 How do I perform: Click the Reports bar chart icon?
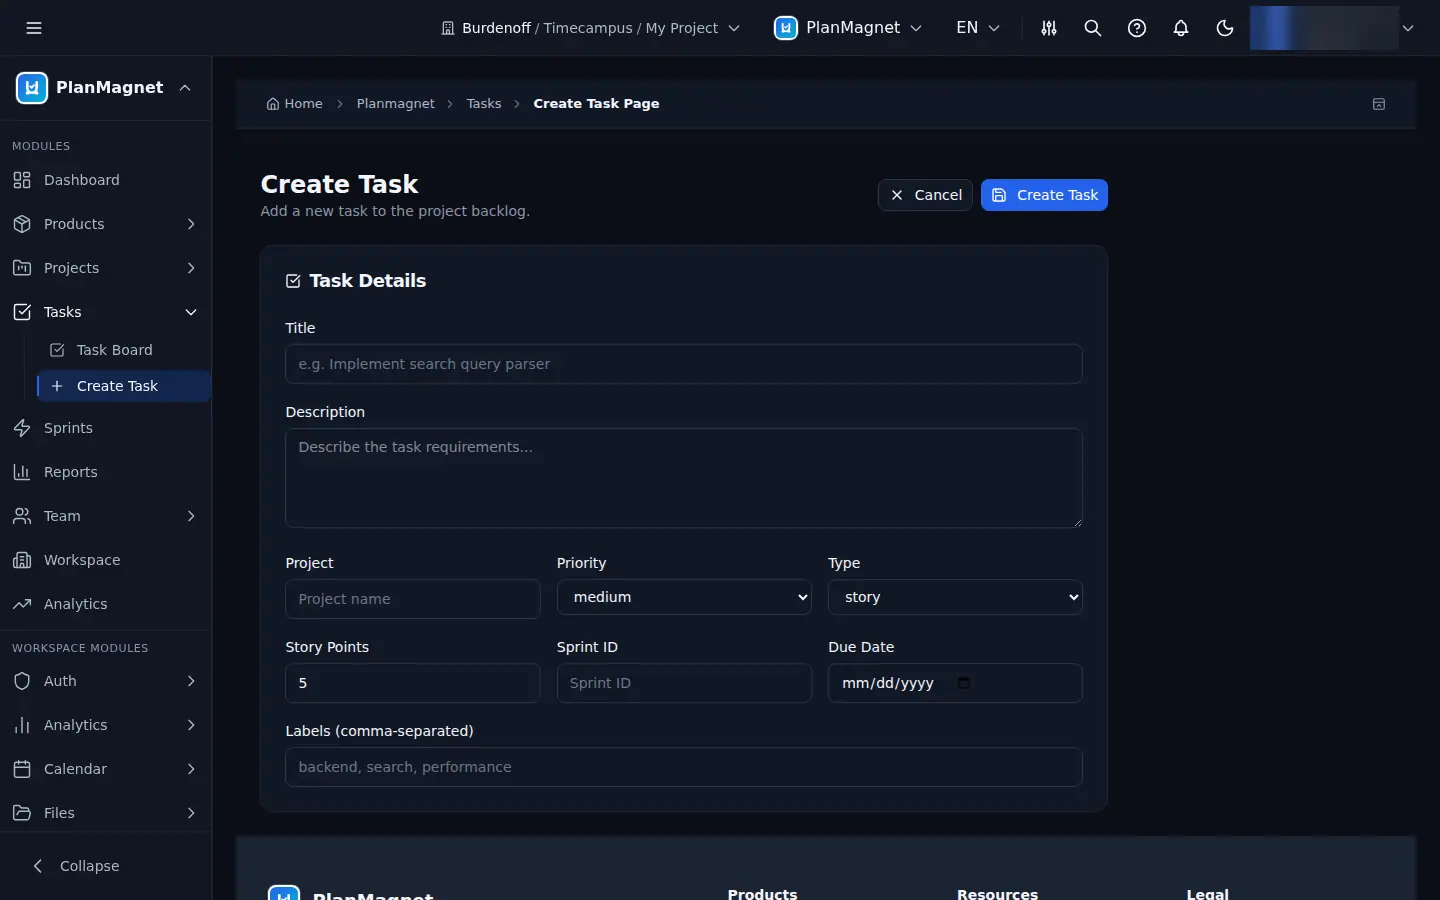pos(22,472)
